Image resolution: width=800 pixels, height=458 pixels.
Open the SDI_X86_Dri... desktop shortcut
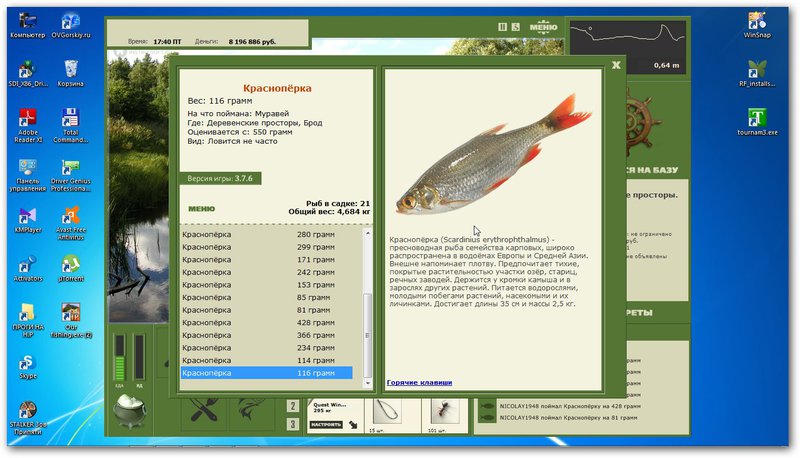[28, 74]
